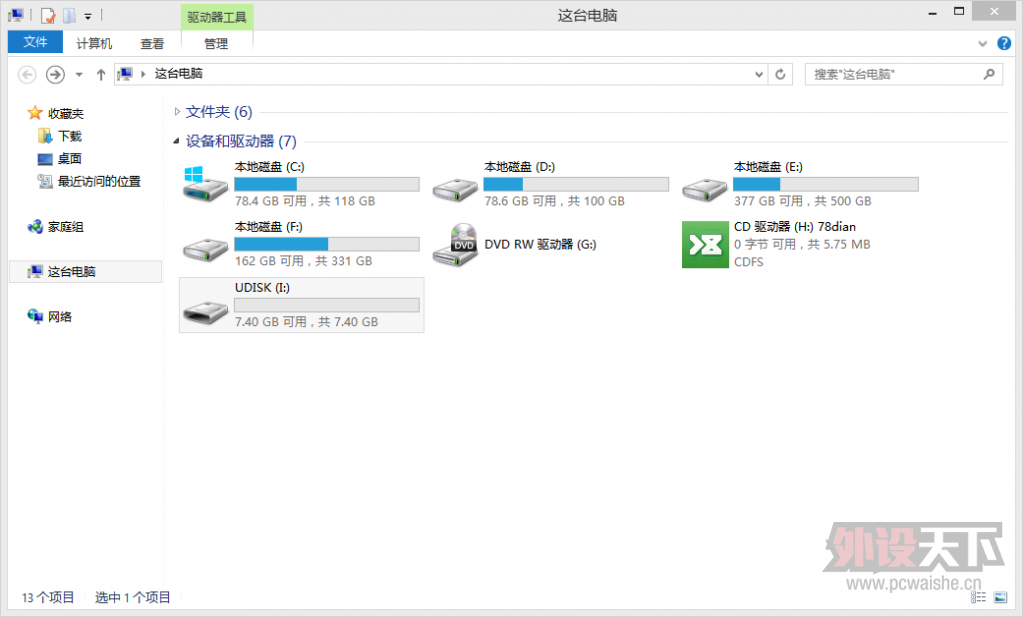Select the UDISK I: removable drive
The image size is (1023, 617).
click(301, 305)
